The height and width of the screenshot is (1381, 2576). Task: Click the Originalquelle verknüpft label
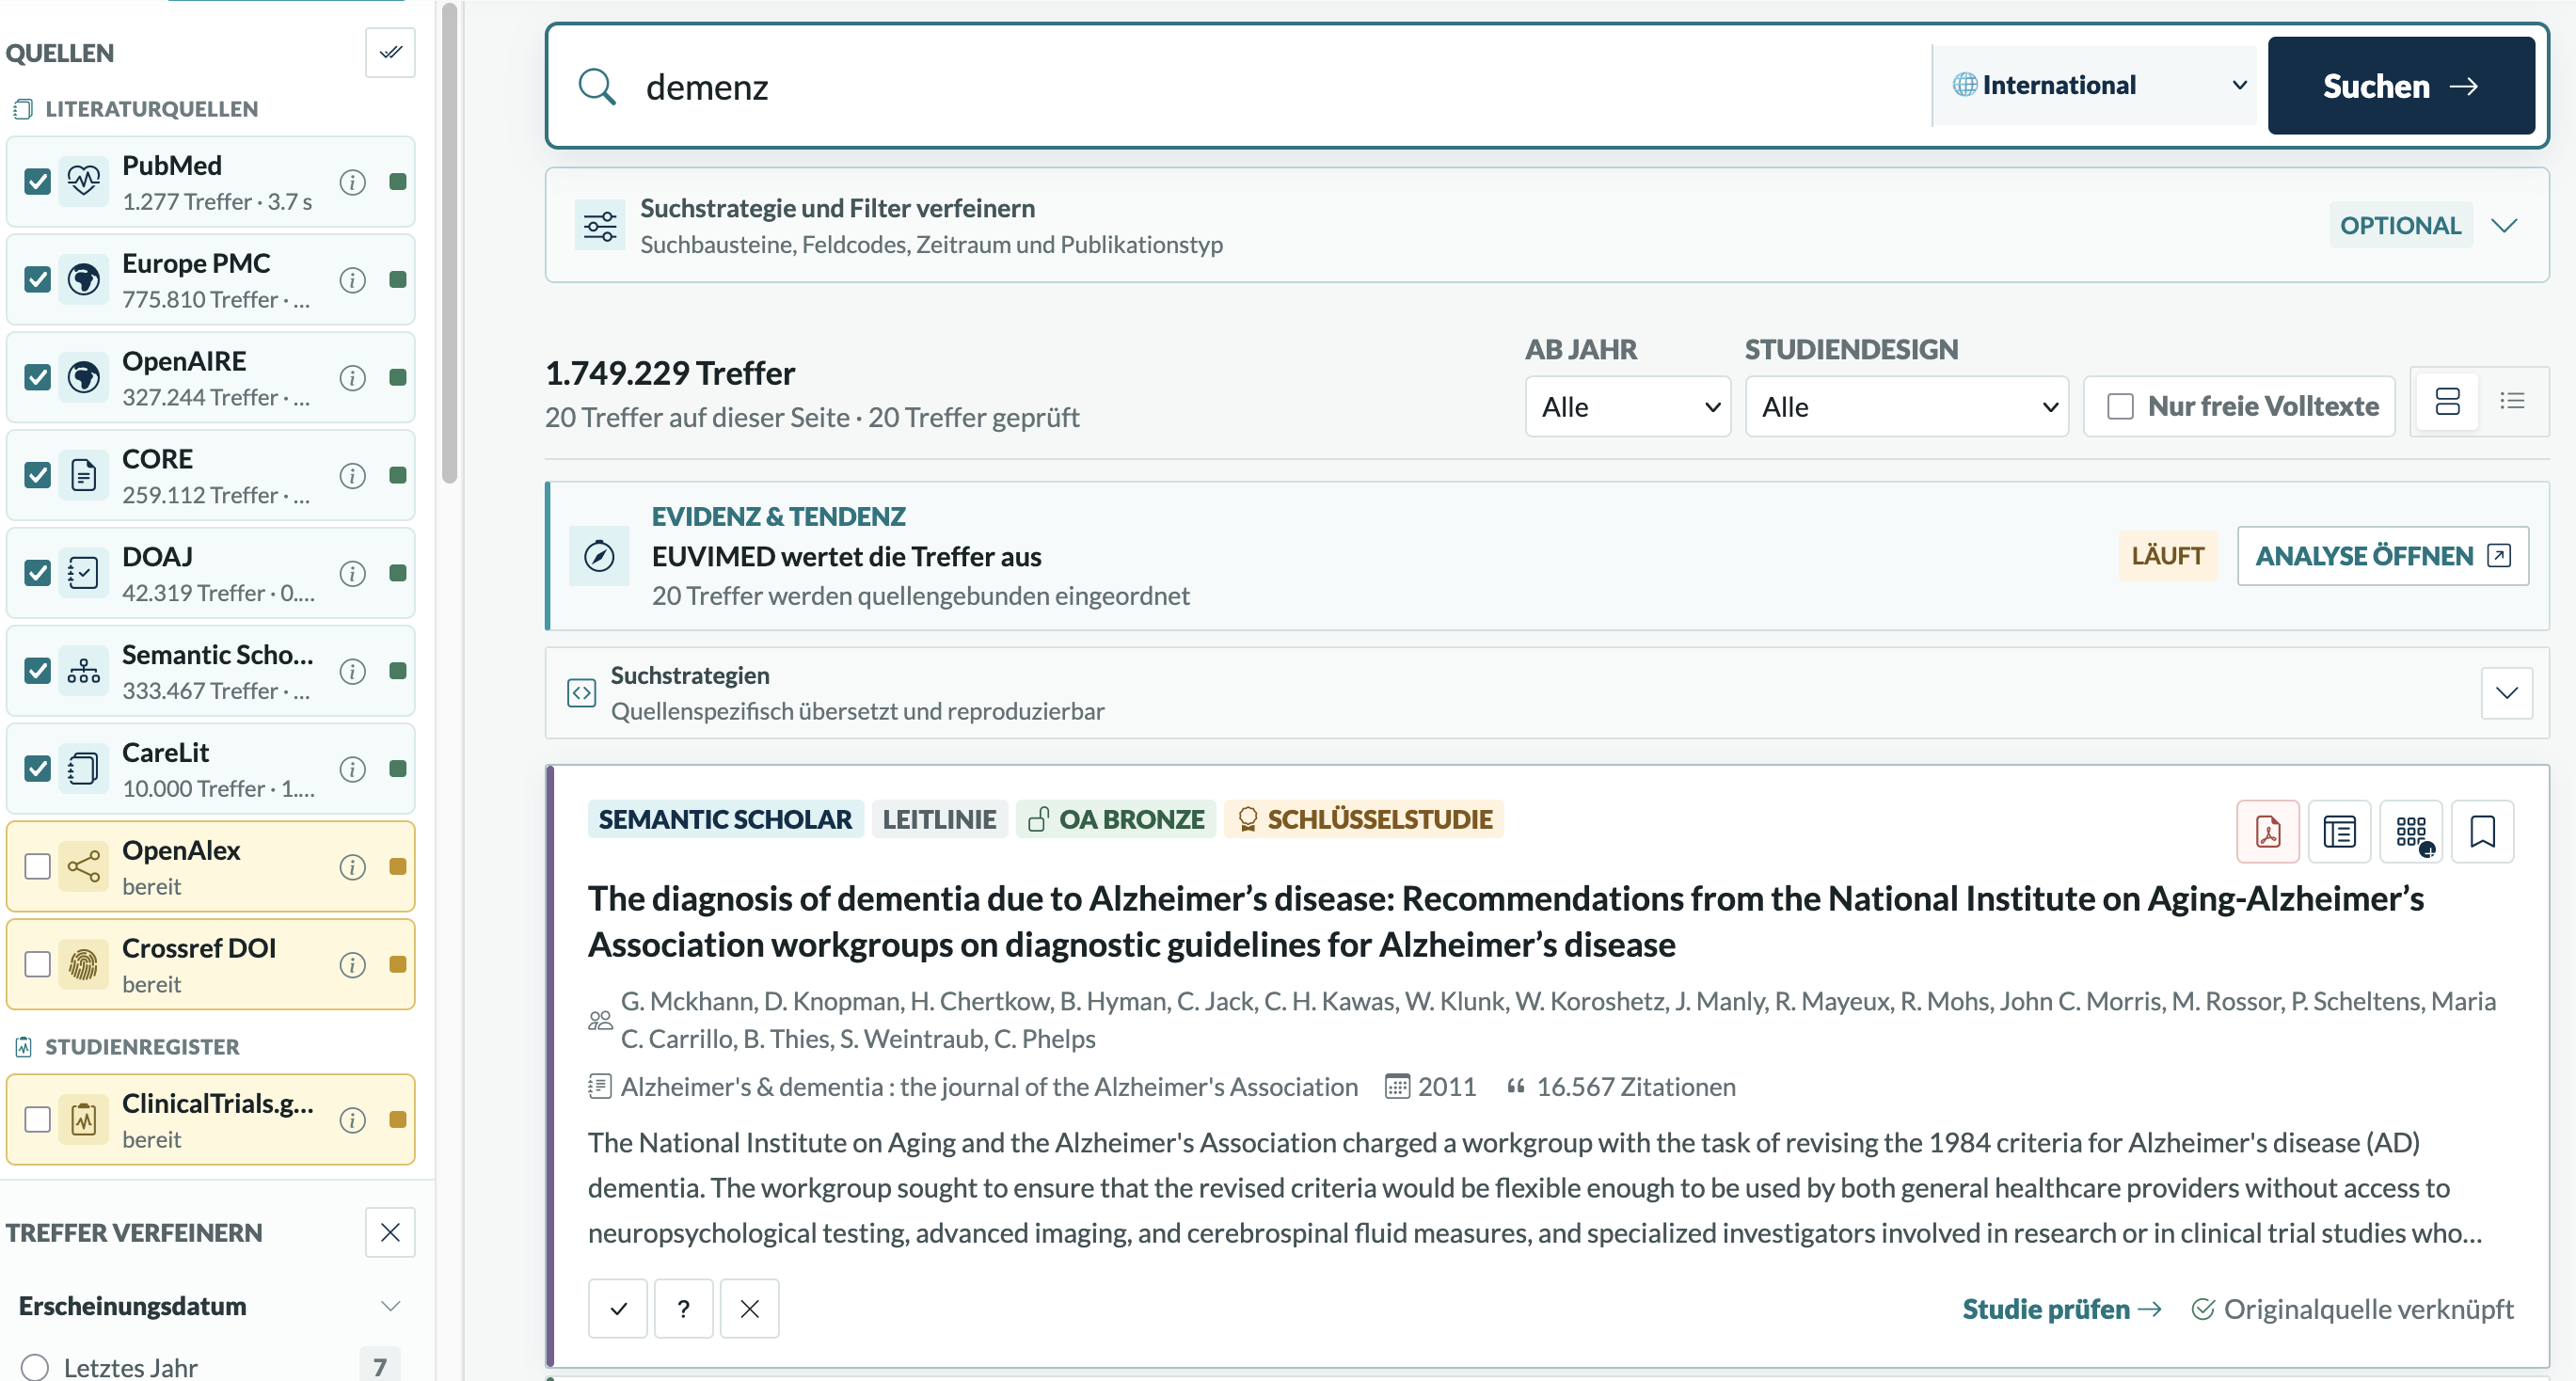[2352, 1309]
